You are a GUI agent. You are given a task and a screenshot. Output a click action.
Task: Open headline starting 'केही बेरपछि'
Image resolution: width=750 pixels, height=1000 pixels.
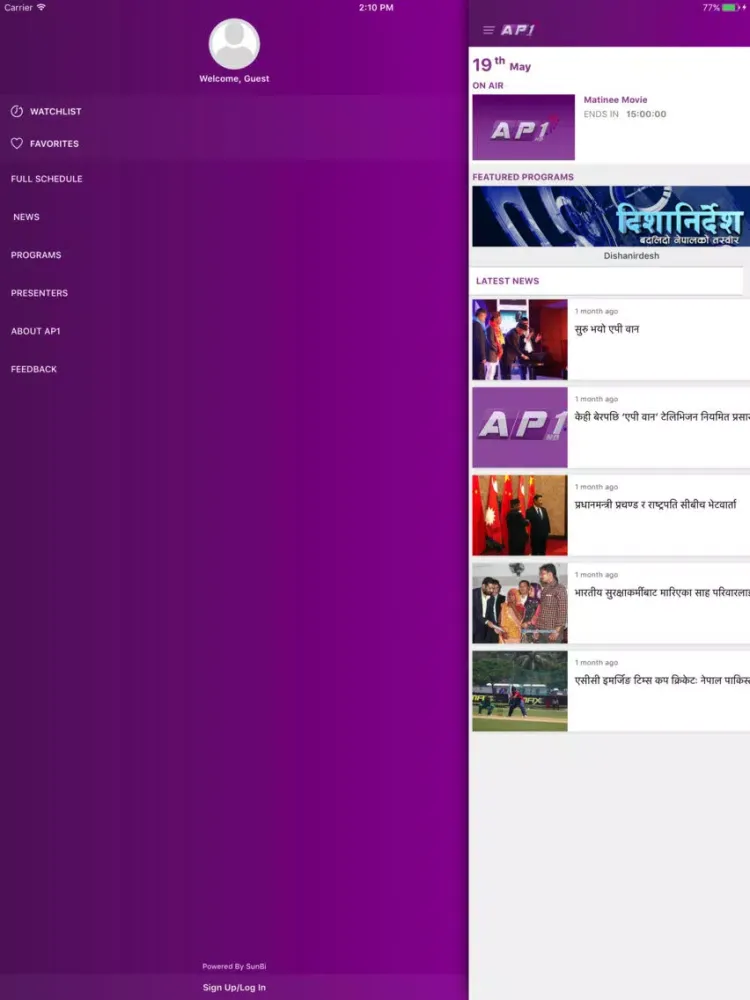click(x=662, y=417)
